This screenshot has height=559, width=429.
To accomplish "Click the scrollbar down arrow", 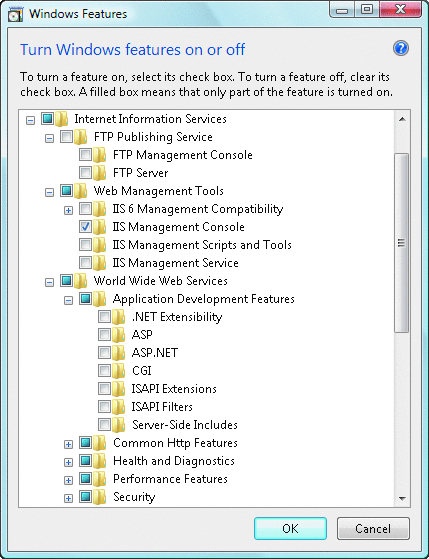I will 402,498.
